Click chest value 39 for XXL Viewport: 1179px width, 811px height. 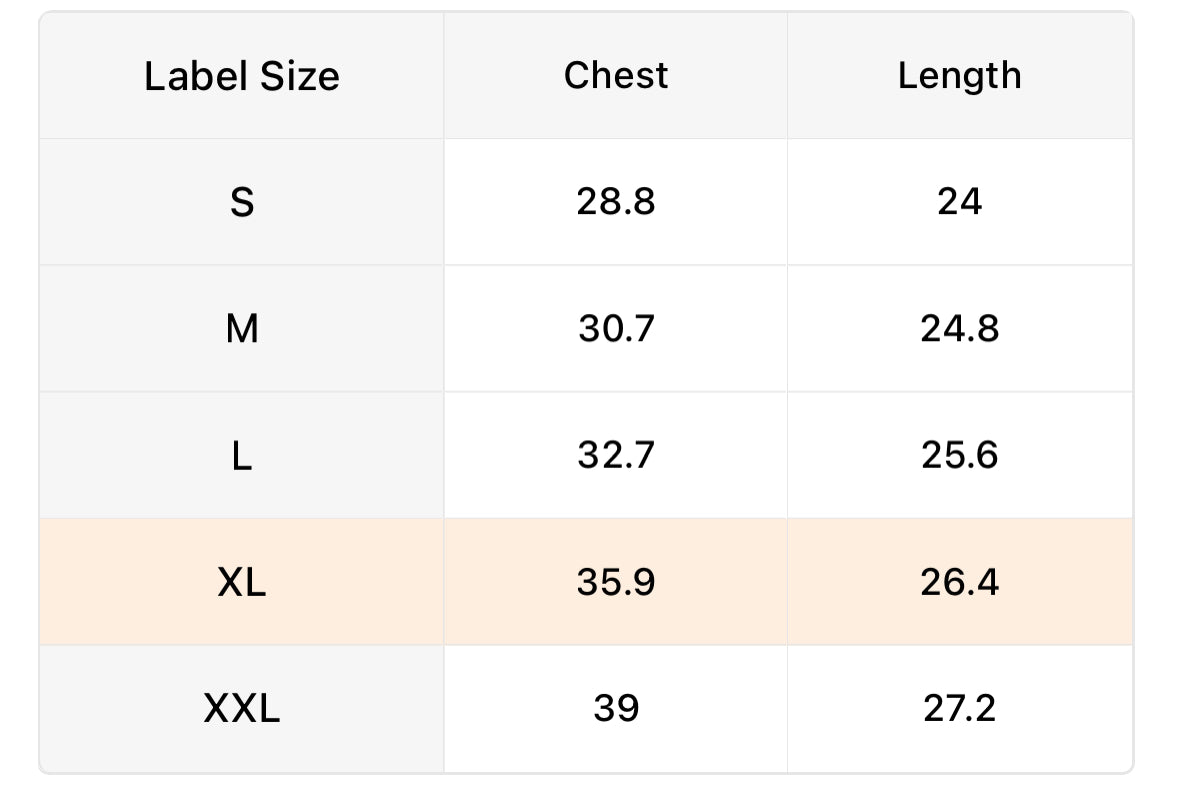click(x=616, y=708)
